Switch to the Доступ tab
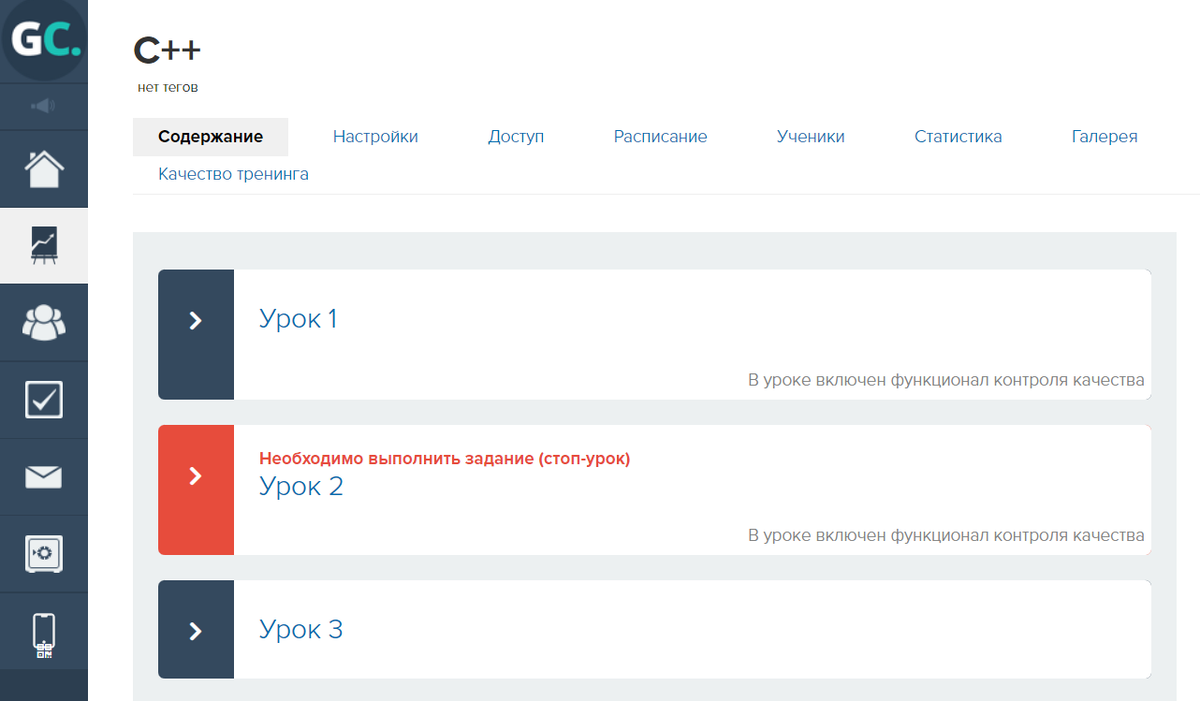The image size is (1200, 701). tap(516, 137)
